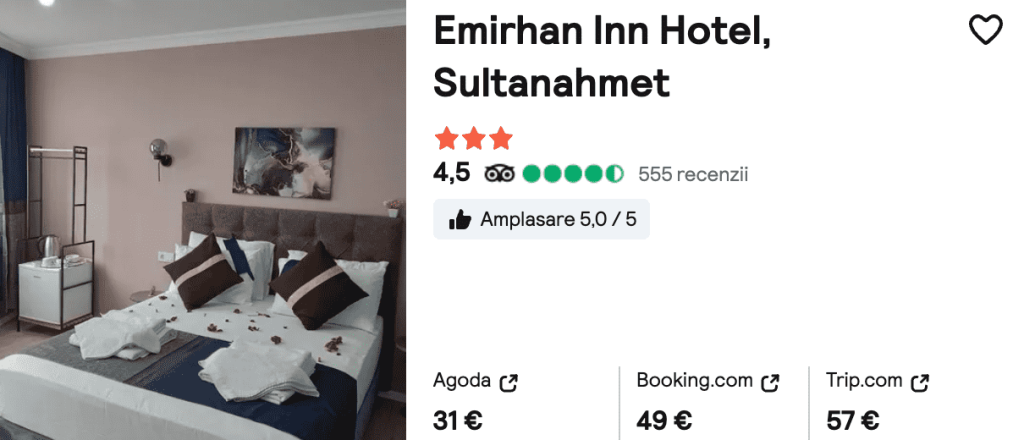Open the 555 recenzii reviews link
The height and width of the screenshot is (440, 1024).
coord(693,174)
